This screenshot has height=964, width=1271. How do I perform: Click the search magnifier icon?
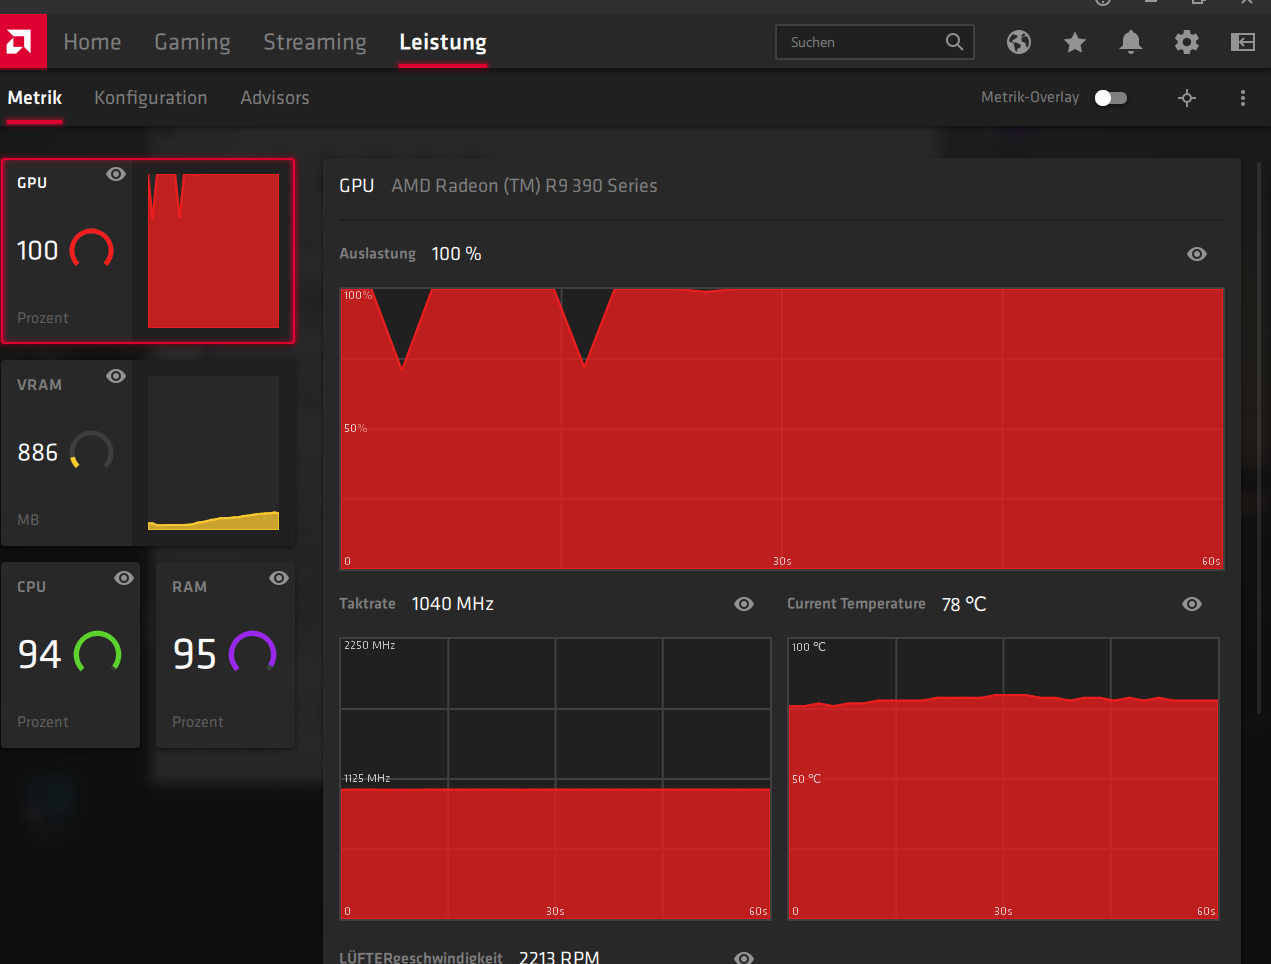pos(955,42)
